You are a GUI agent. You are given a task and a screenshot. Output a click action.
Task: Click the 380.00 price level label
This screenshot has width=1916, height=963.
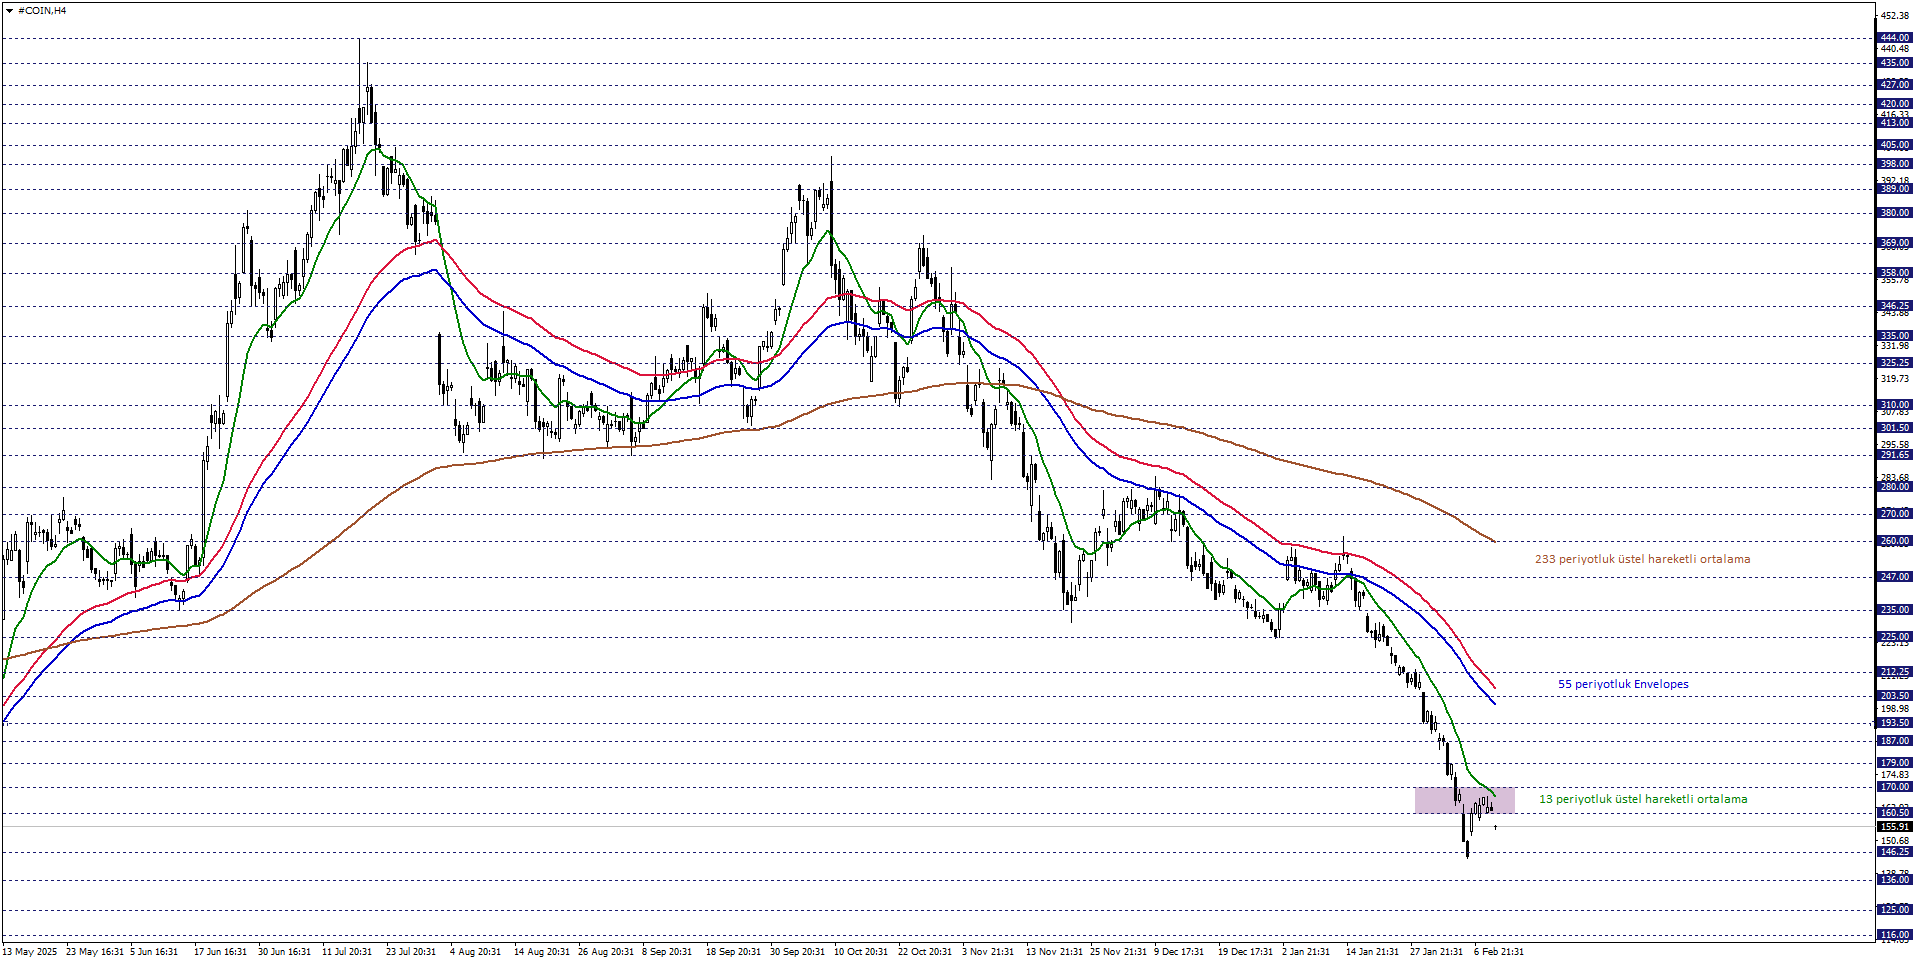tap(1894, 213)
